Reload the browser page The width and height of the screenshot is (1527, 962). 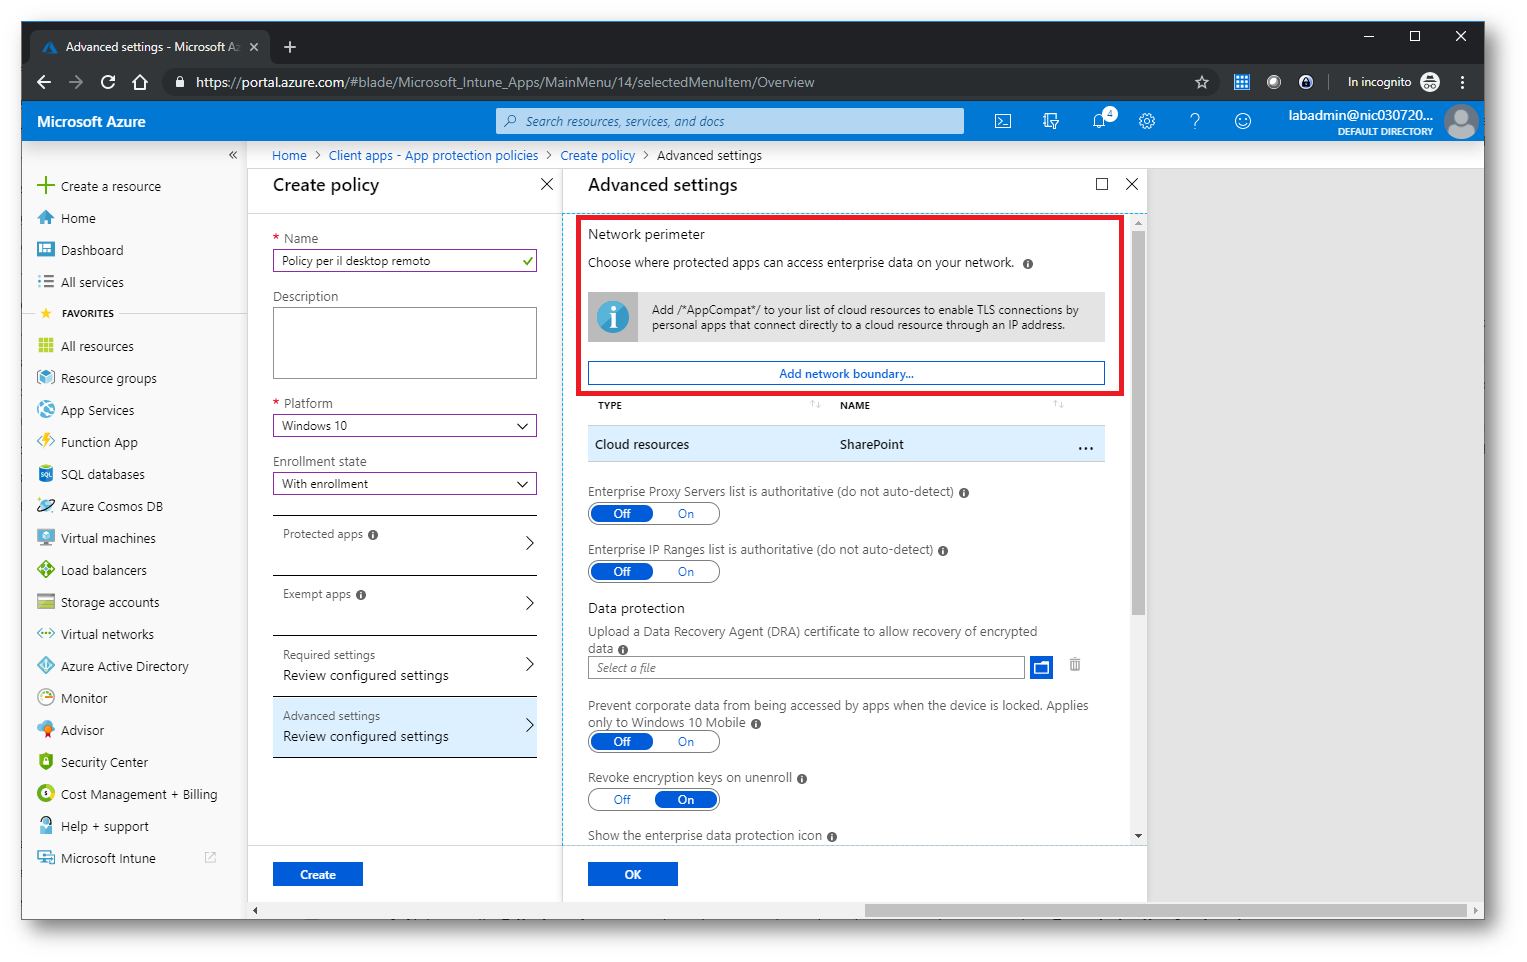[x=108, y=82]
